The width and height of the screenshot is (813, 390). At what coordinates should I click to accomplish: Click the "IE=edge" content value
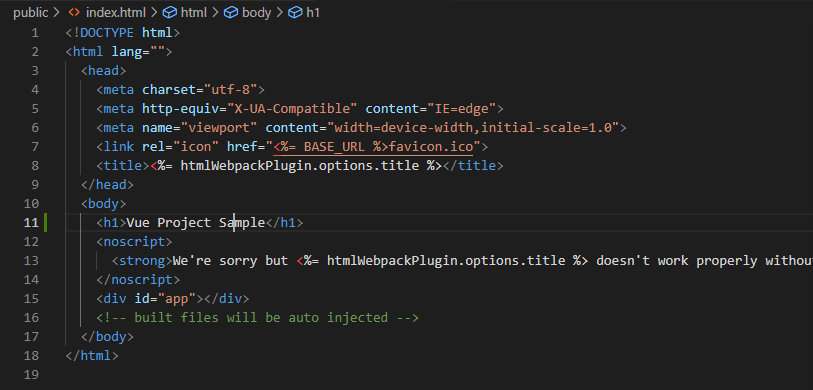click(x=461, y=109)
